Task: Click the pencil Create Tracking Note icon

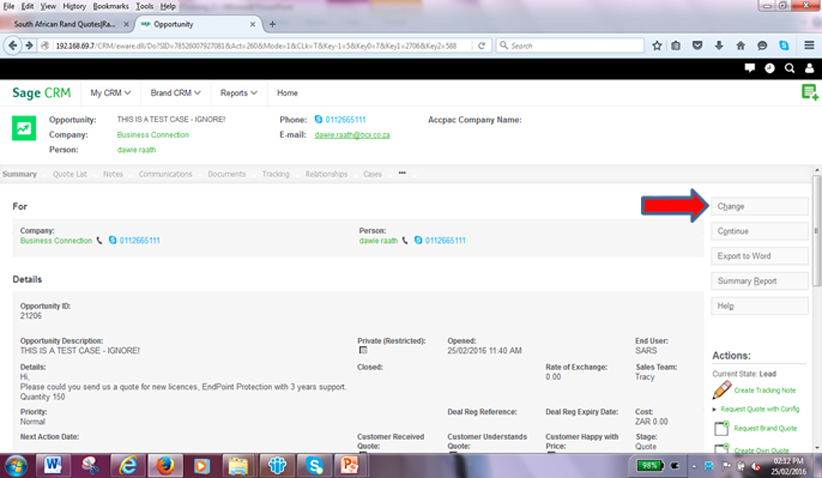Action: tap(722, 390)
